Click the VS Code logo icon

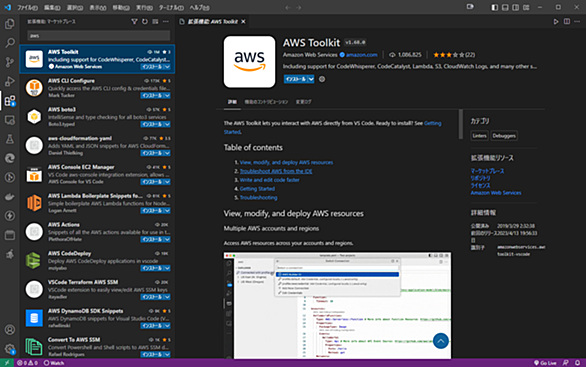coord(7,7)
